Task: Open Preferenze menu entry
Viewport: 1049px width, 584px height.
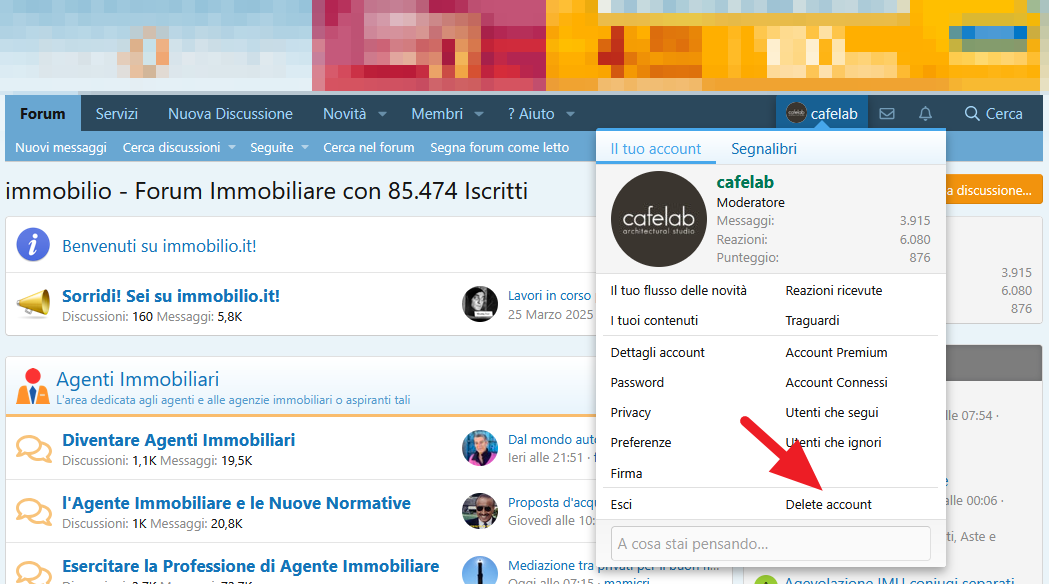Action: [x=641, y=443]
